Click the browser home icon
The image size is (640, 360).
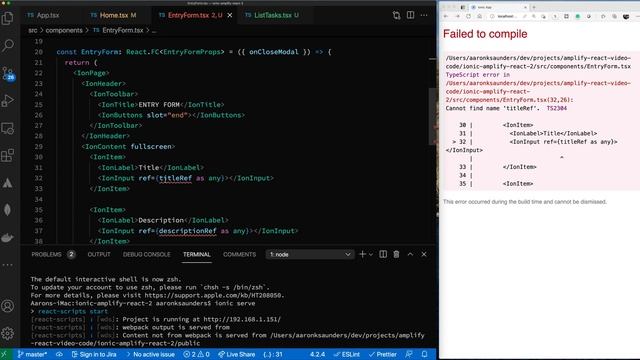[x=480, y=16]
